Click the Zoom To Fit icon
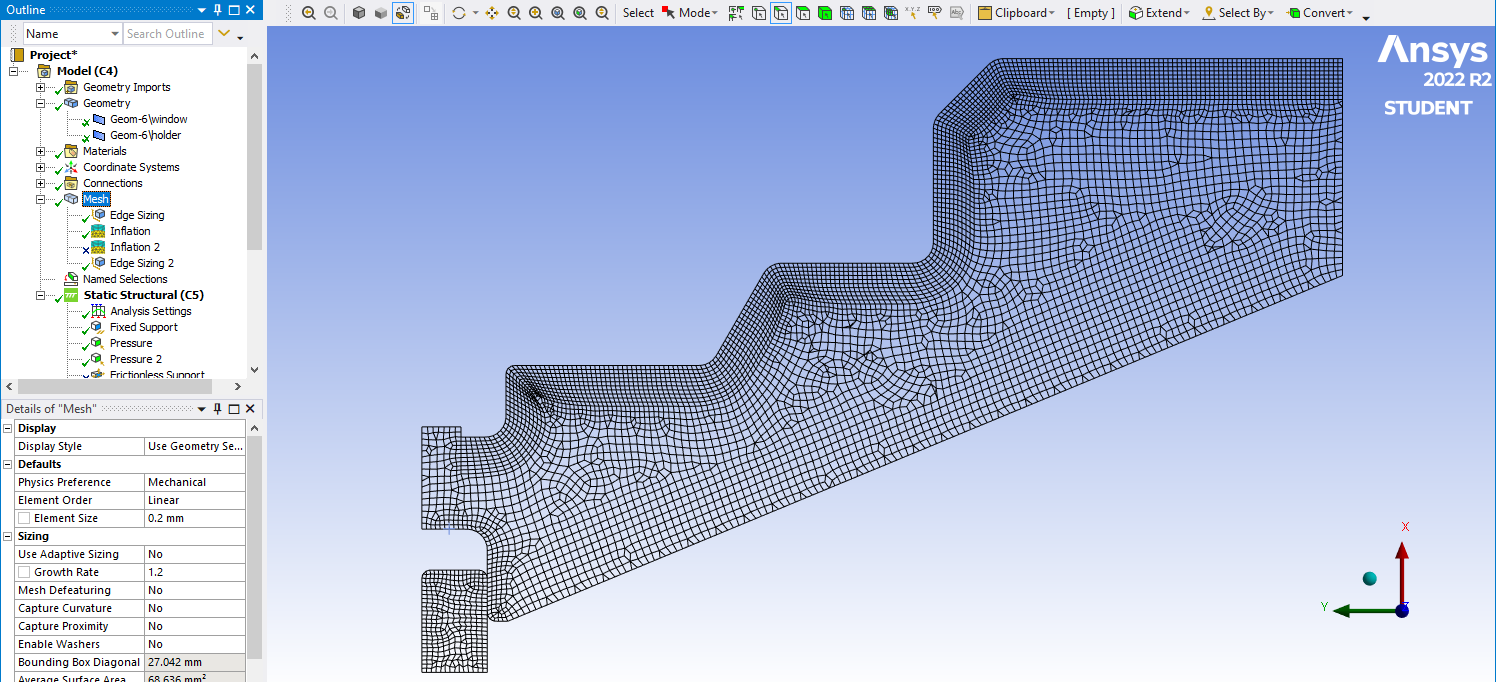This screenshot has height=682, width=1496. coord(558,13)
